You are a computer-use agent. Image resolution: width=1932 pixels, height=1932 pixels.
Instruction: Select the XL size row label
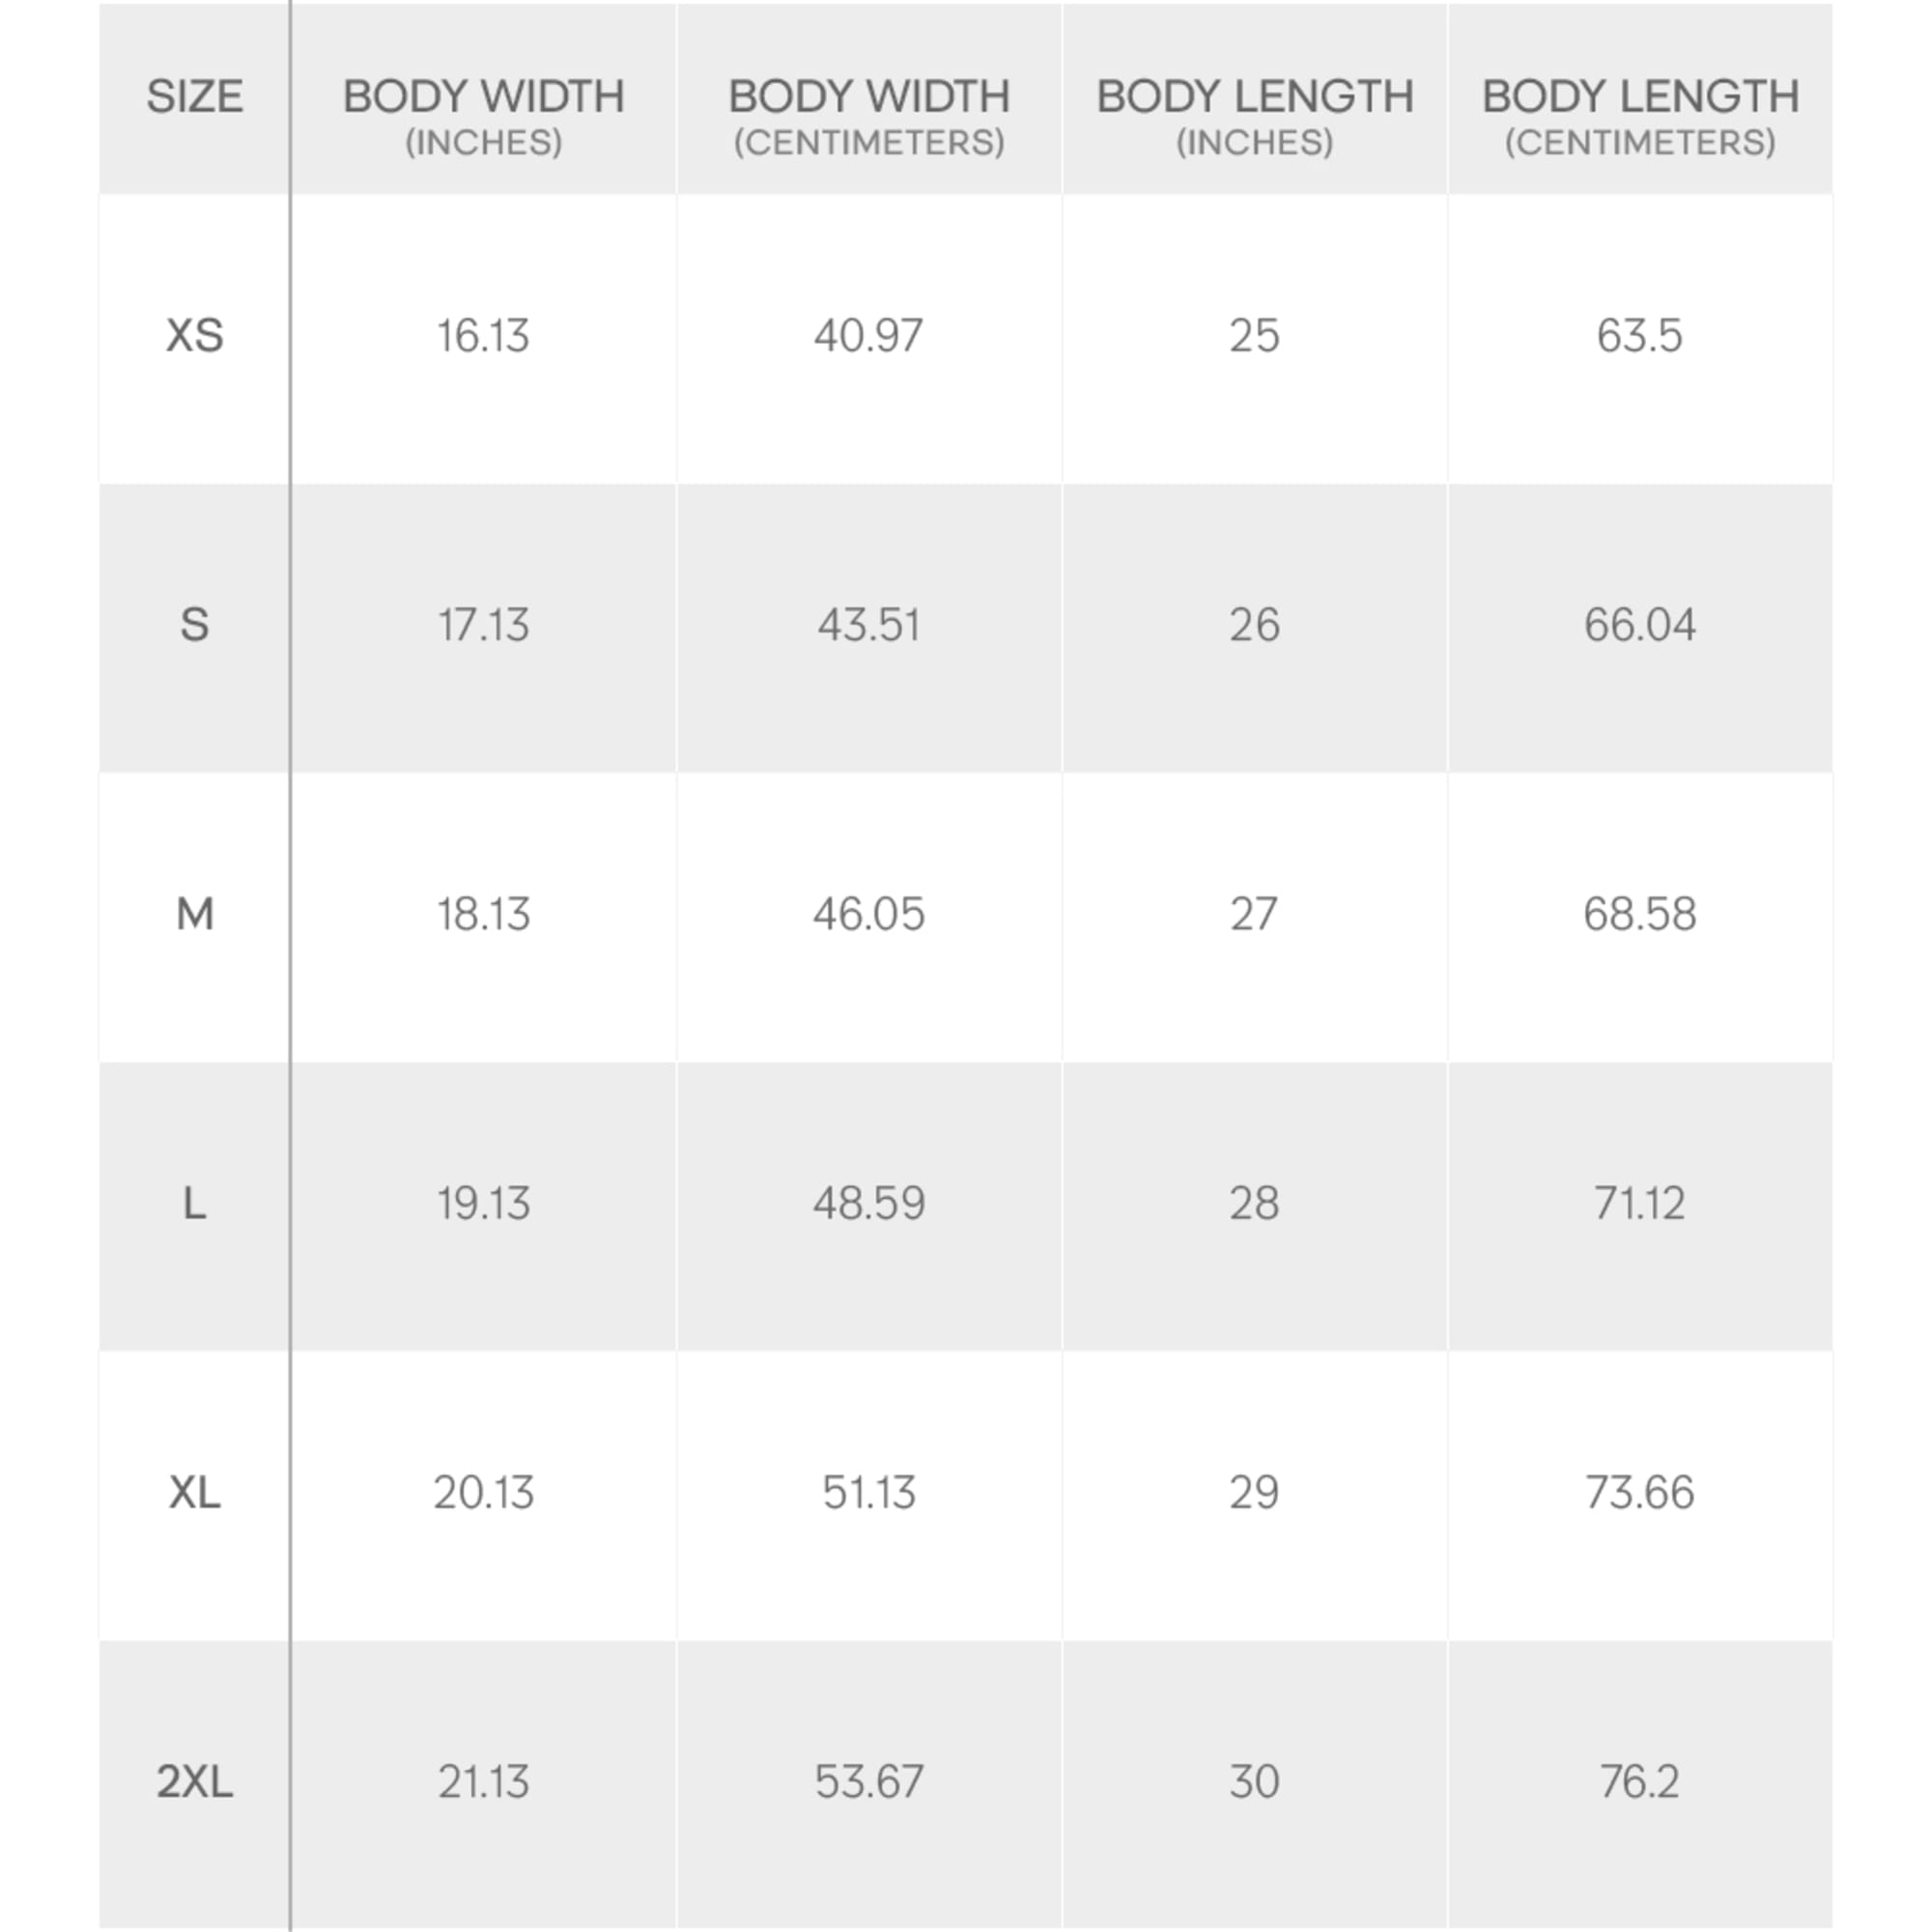click(194, 1492)
